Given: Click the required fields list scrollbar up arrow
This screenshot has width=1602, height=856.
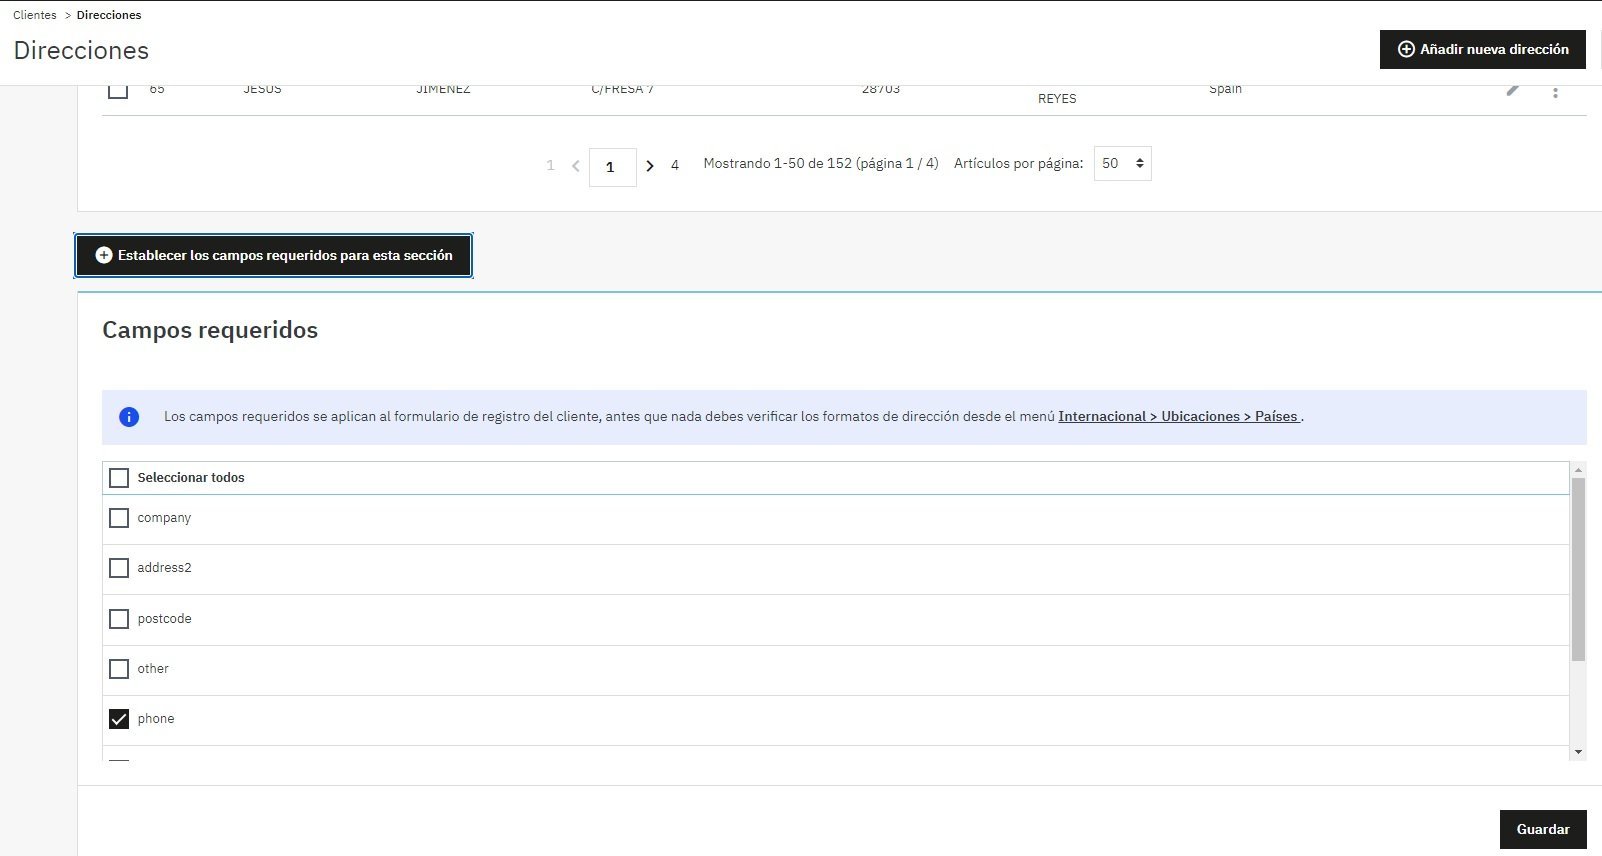Looking at the screenshot, I should [1578, 470].
